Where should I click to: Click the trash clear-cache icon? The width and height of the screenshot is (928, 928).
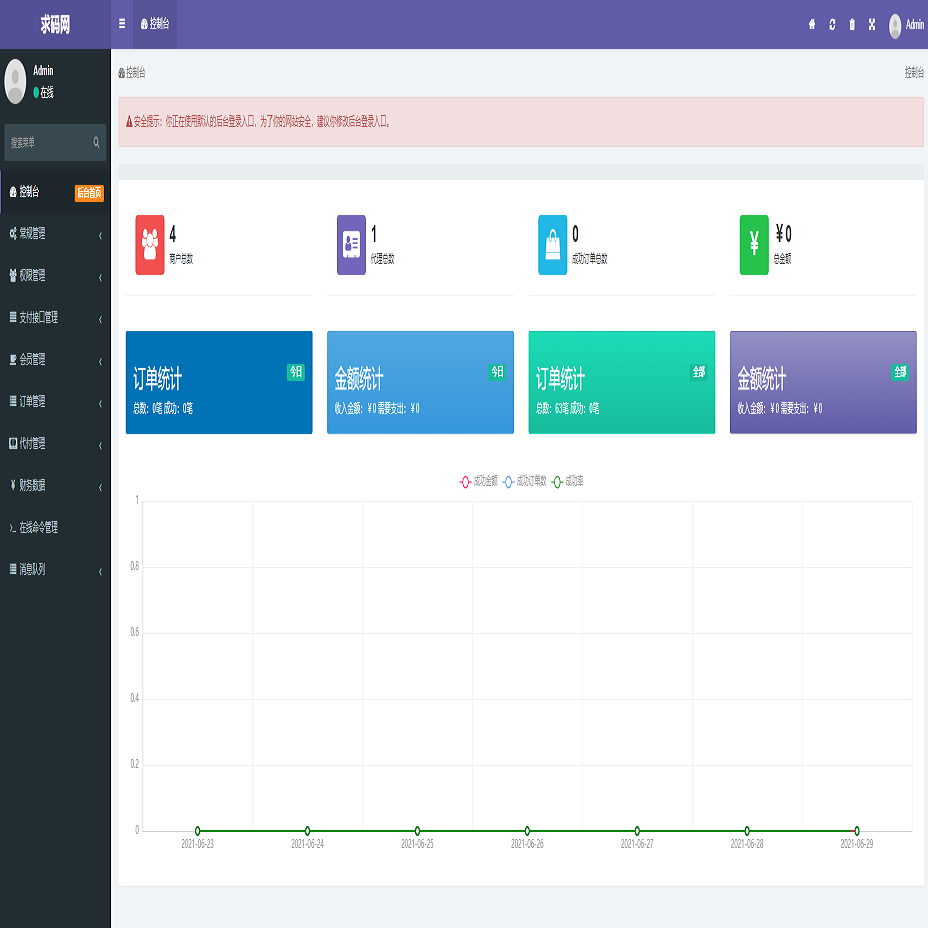[x=852, y=24]
